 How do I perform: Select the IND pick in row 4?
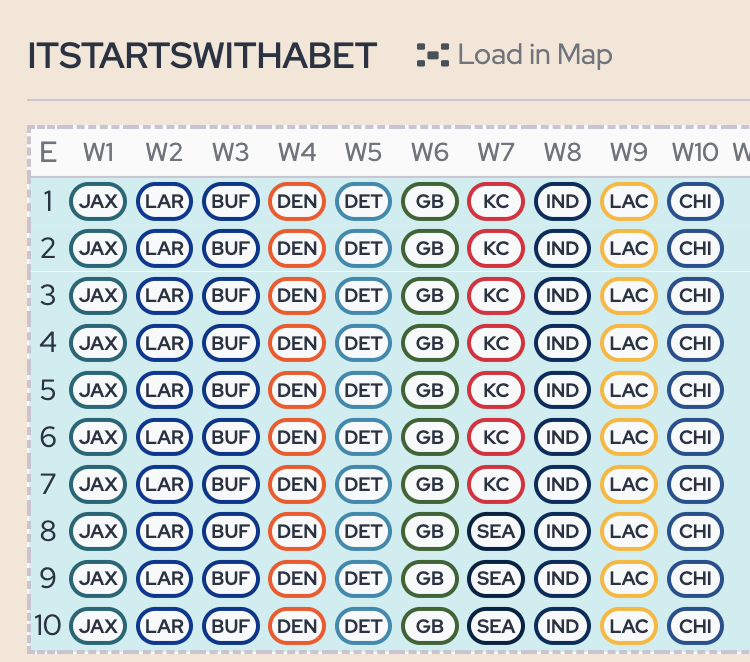(x=562, y=343)
